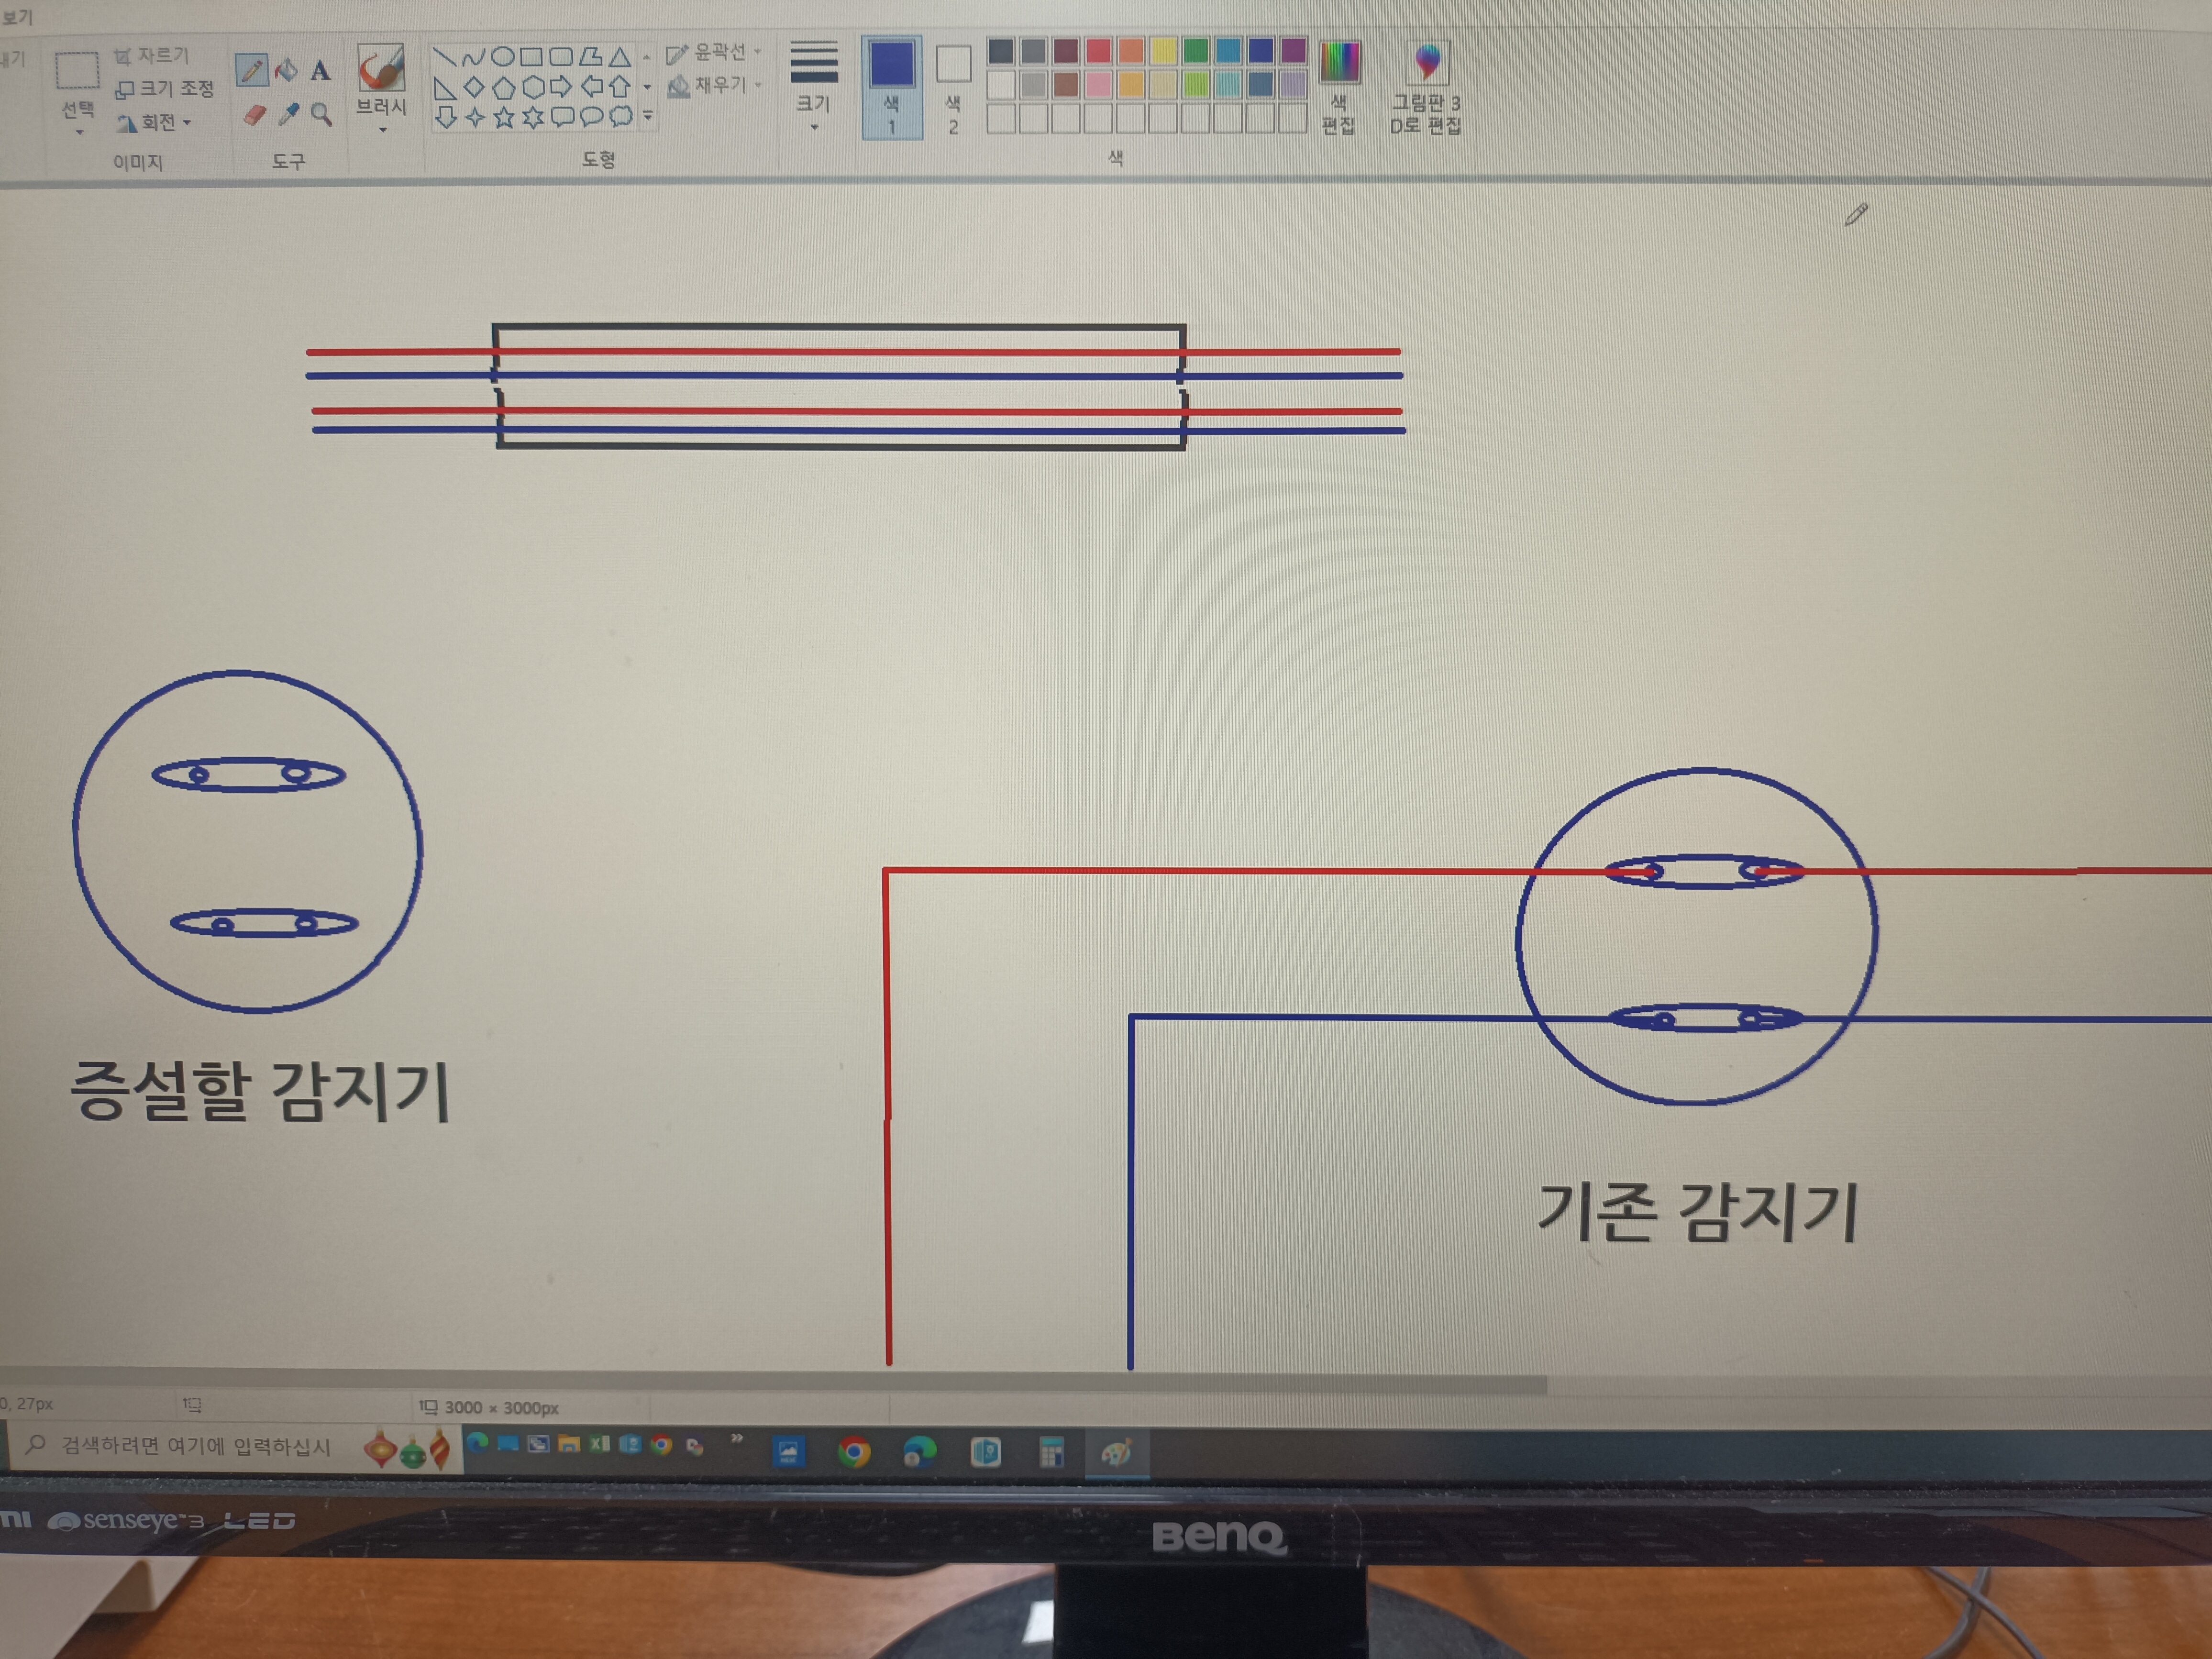Select the Pencil tool
This screenshot has height=1659, width=2212.
(251, 70)
